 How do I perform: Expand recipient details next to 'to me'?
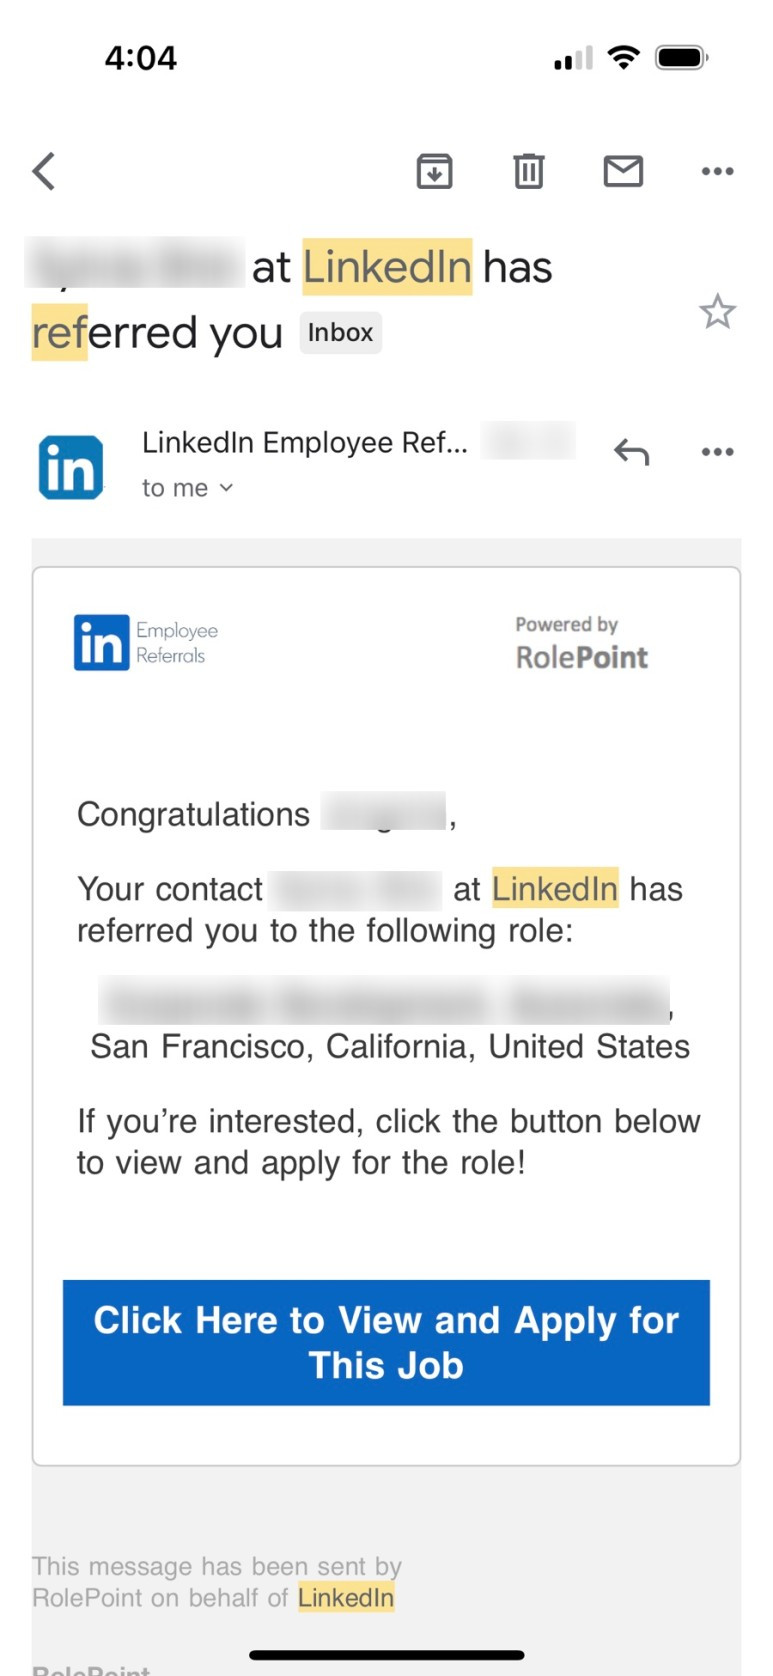pyautogui.click(x=226, y=488)
